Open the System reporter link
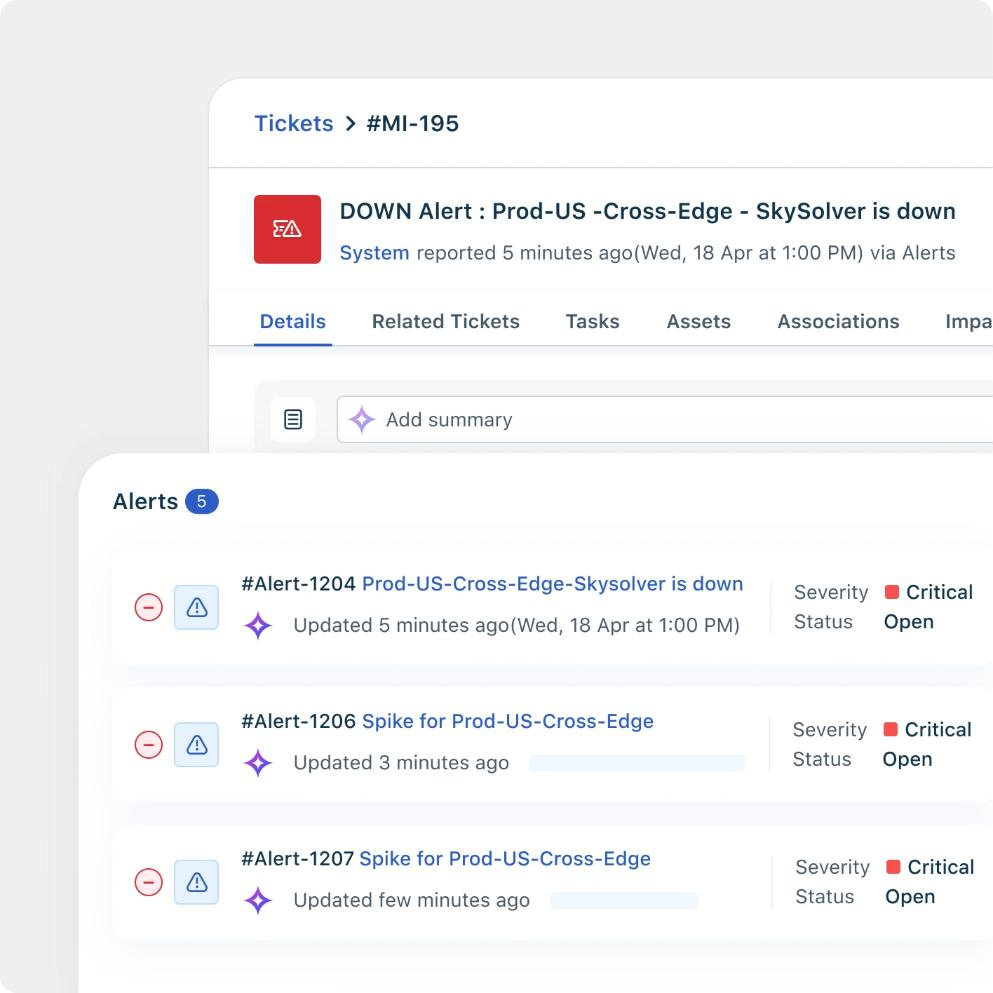993x993 pixels. (374, 253)
